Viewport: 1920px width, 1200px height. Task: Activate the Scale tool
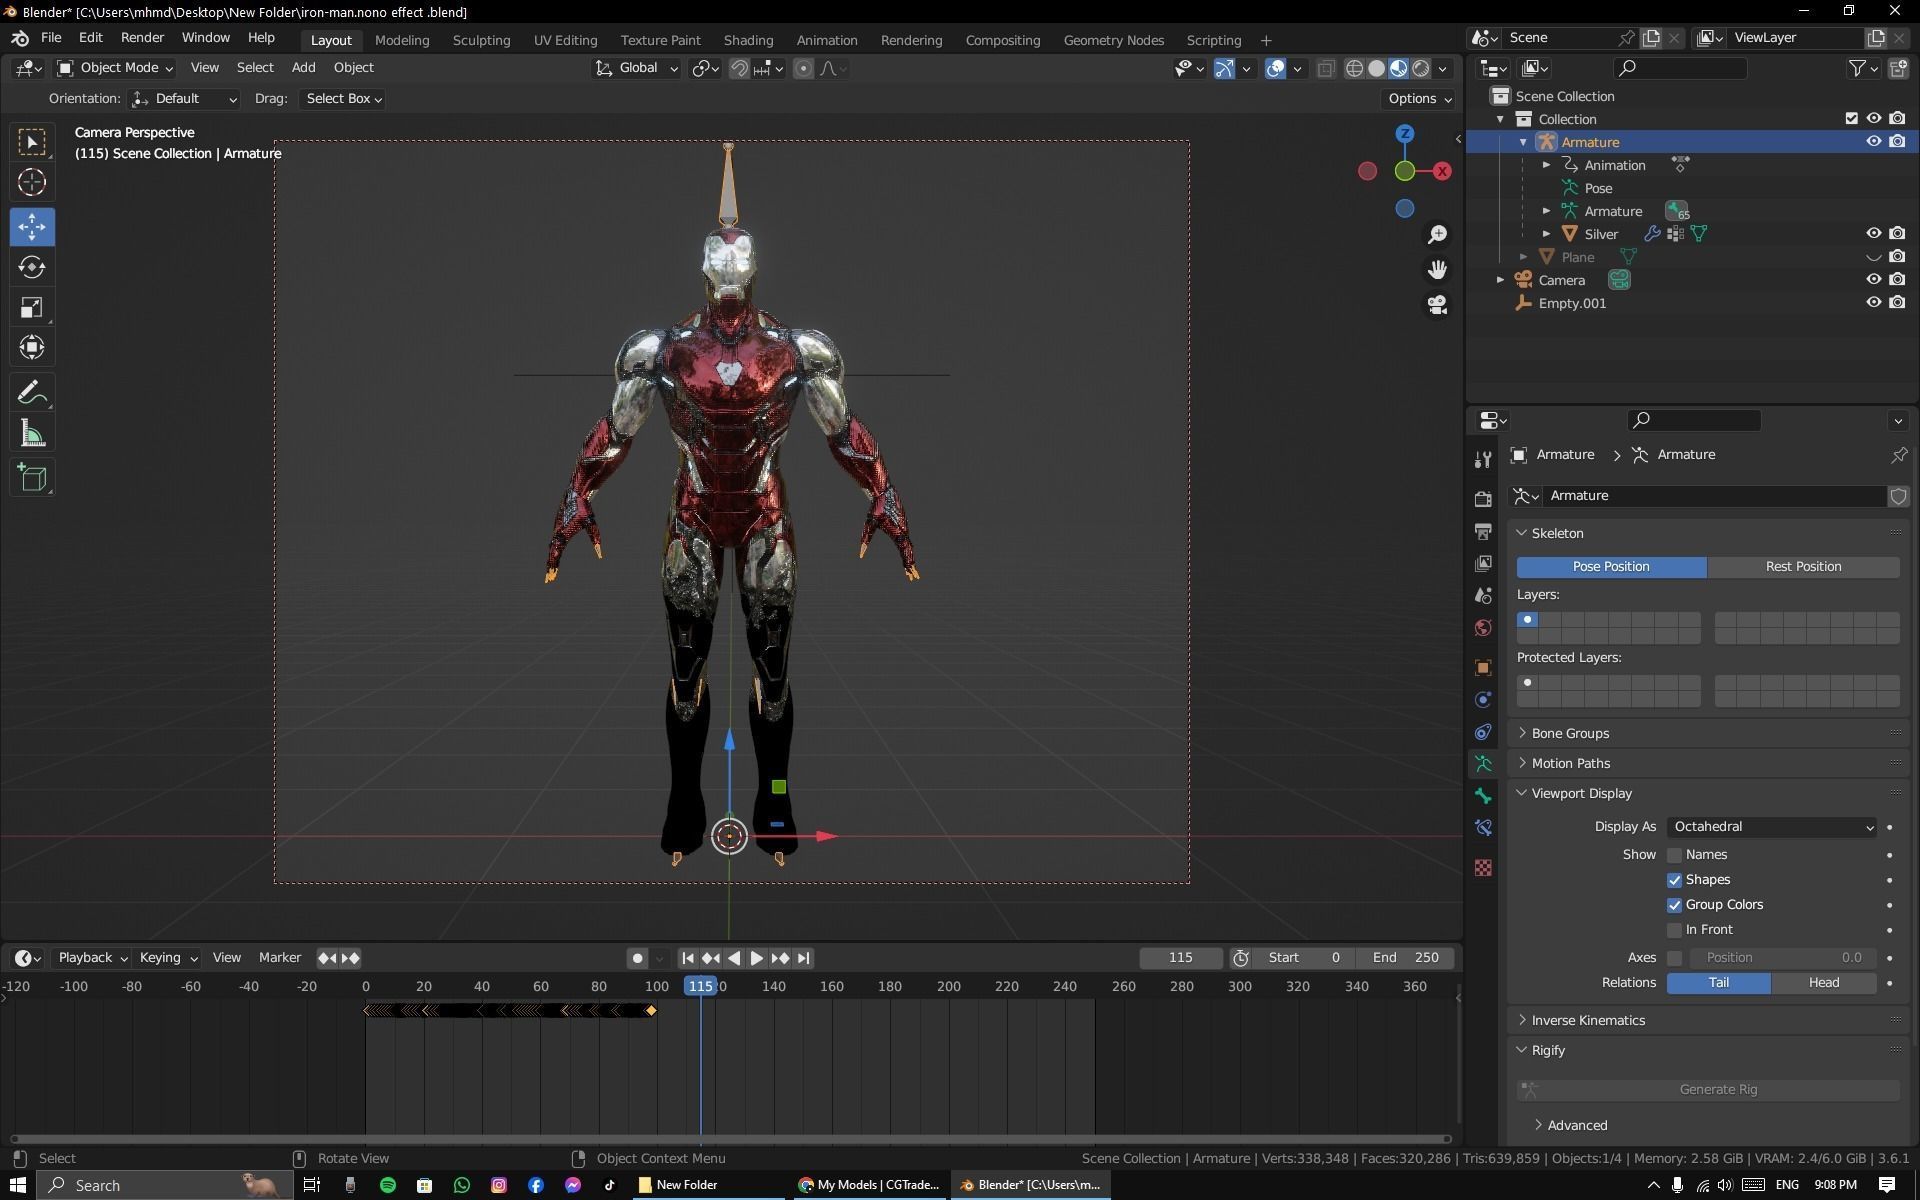tap(32, 308)
